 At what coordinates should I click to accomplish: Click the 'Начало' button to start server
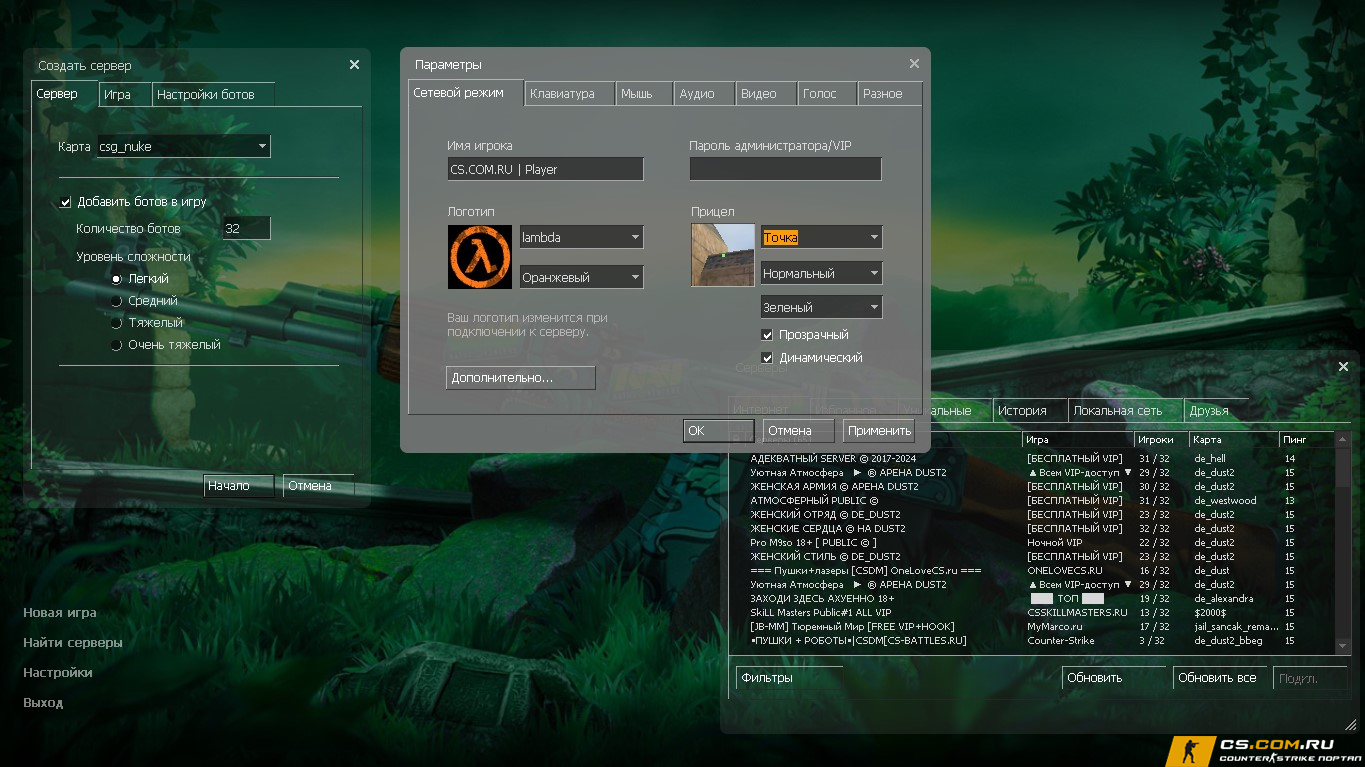click(x=240, y=486)
